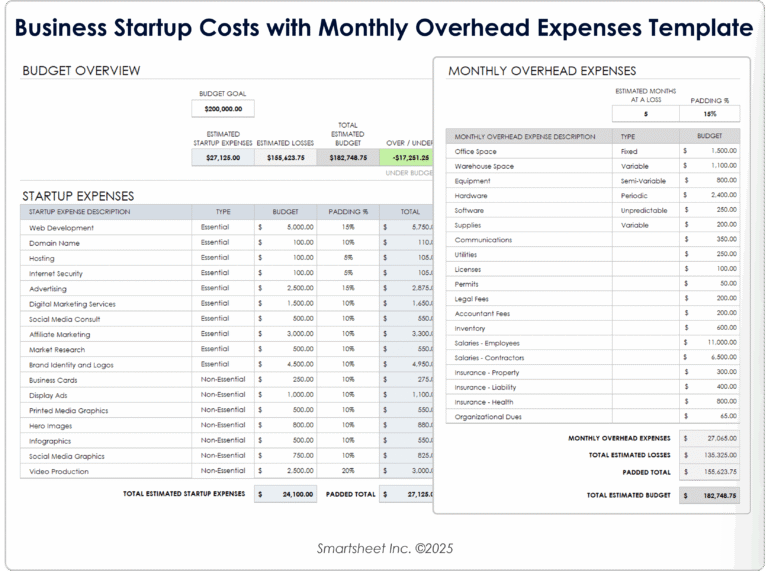The image size is (768, 571).
Task: Select the Fixed type cell for Office Space
Action: click(645, 151)
